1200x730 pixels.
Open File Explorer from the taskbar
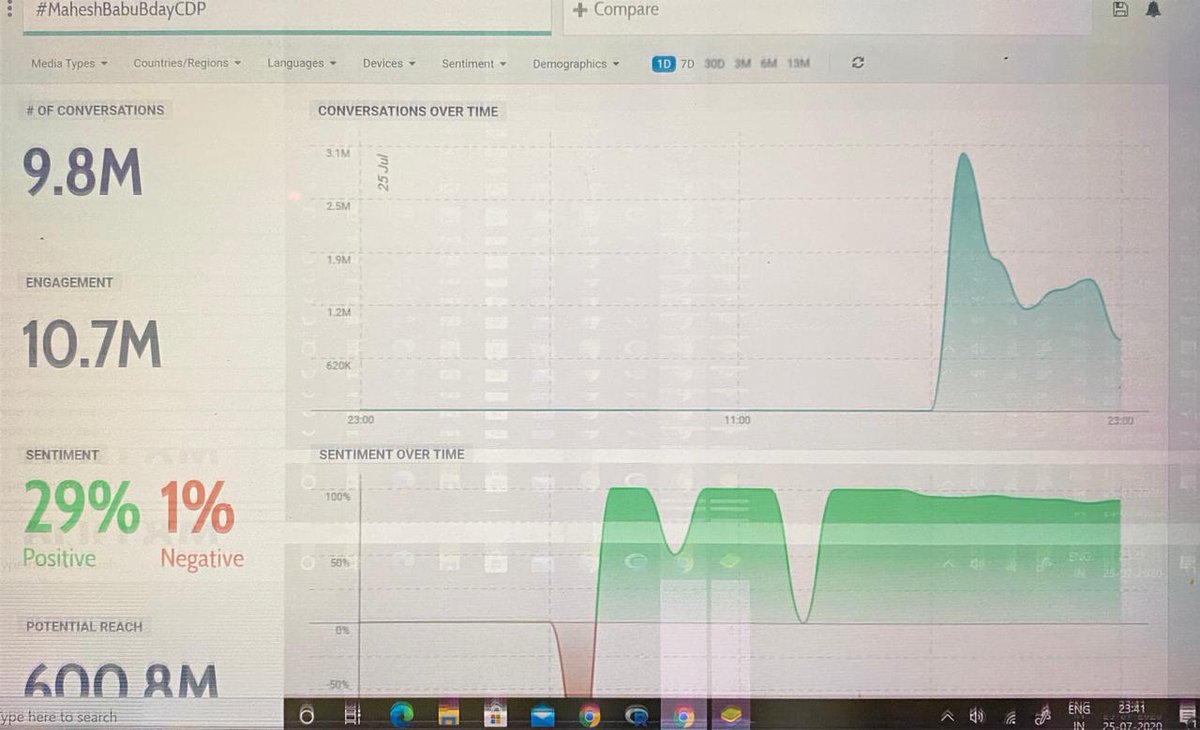pyautogui.click(x=449, y=715)
